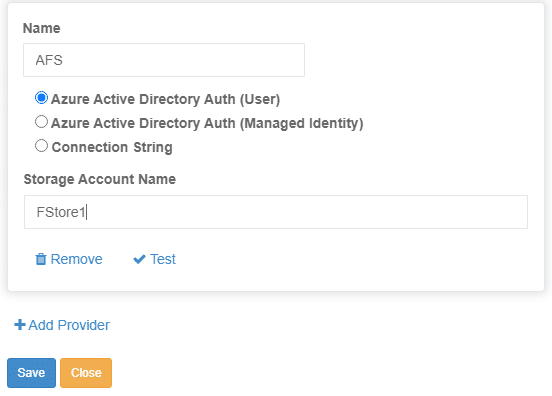Click the "Azure Active Directory Auth (Managed Identity)" label
The width and height of the screenshot is (552, 396).
pos(207,123)
